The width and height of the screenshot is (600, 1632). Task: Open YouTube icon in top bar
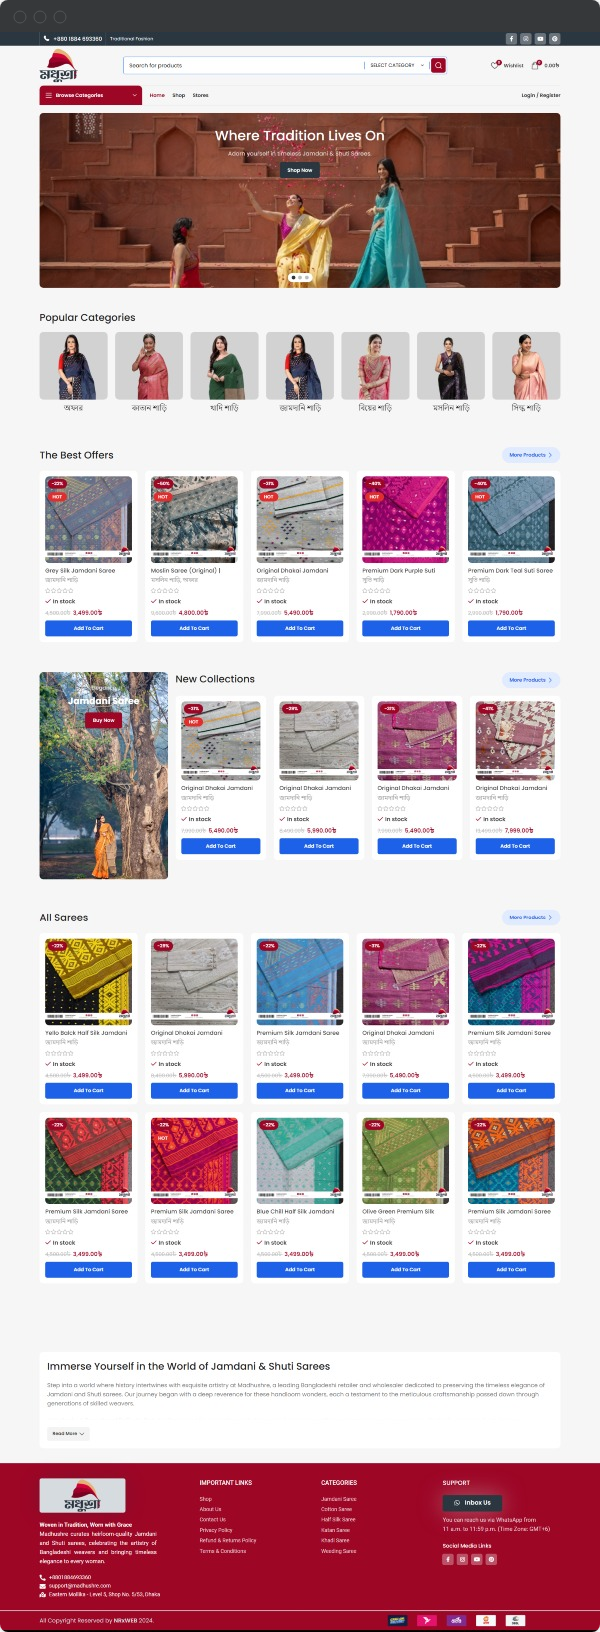[540, 39]
